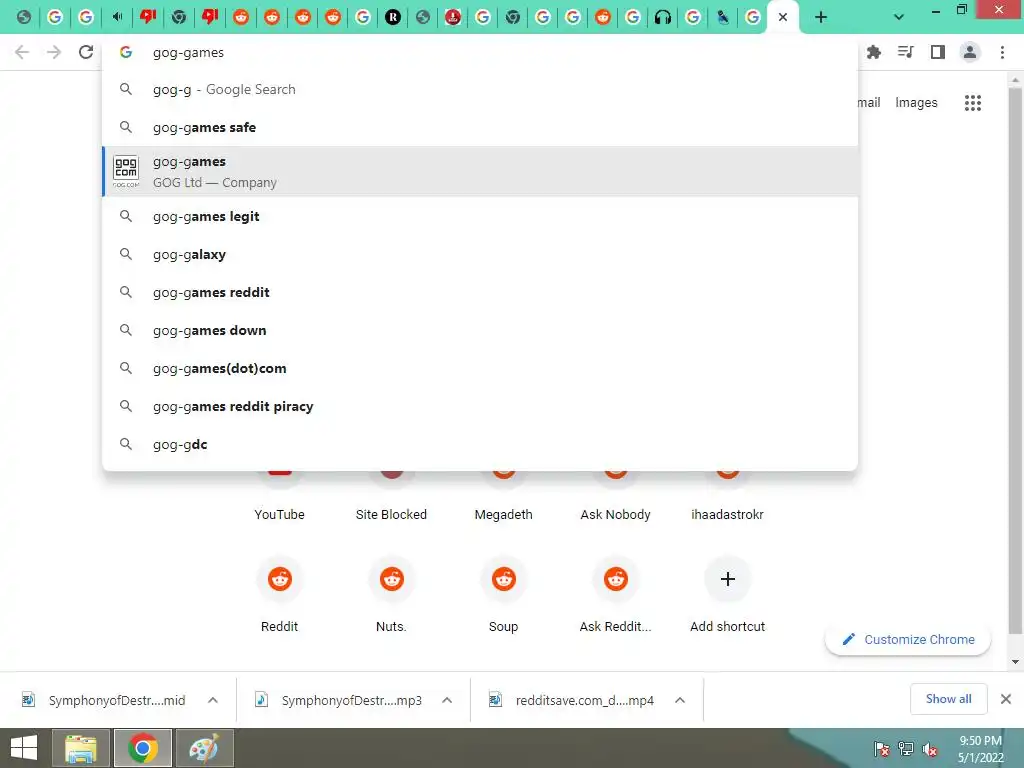Expand options for the .mp4 download
The width and height of the screenshot is (1024, 768).
(680, 700)
